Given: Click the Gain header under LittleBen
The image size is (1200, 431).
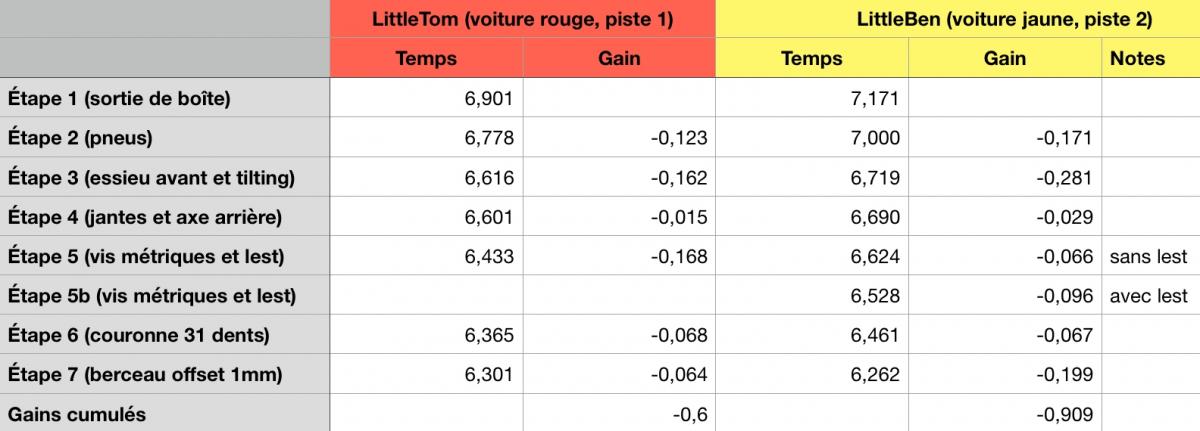Looking at the screenshot, I should (1004, 58).
